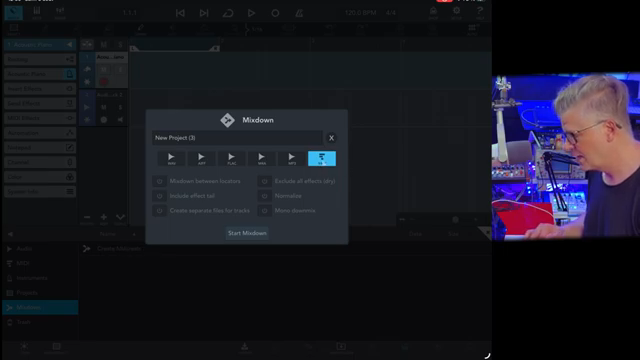Toggle Mono downmix option
This screenshot has width=640, height=360.
tap(264, 211)
